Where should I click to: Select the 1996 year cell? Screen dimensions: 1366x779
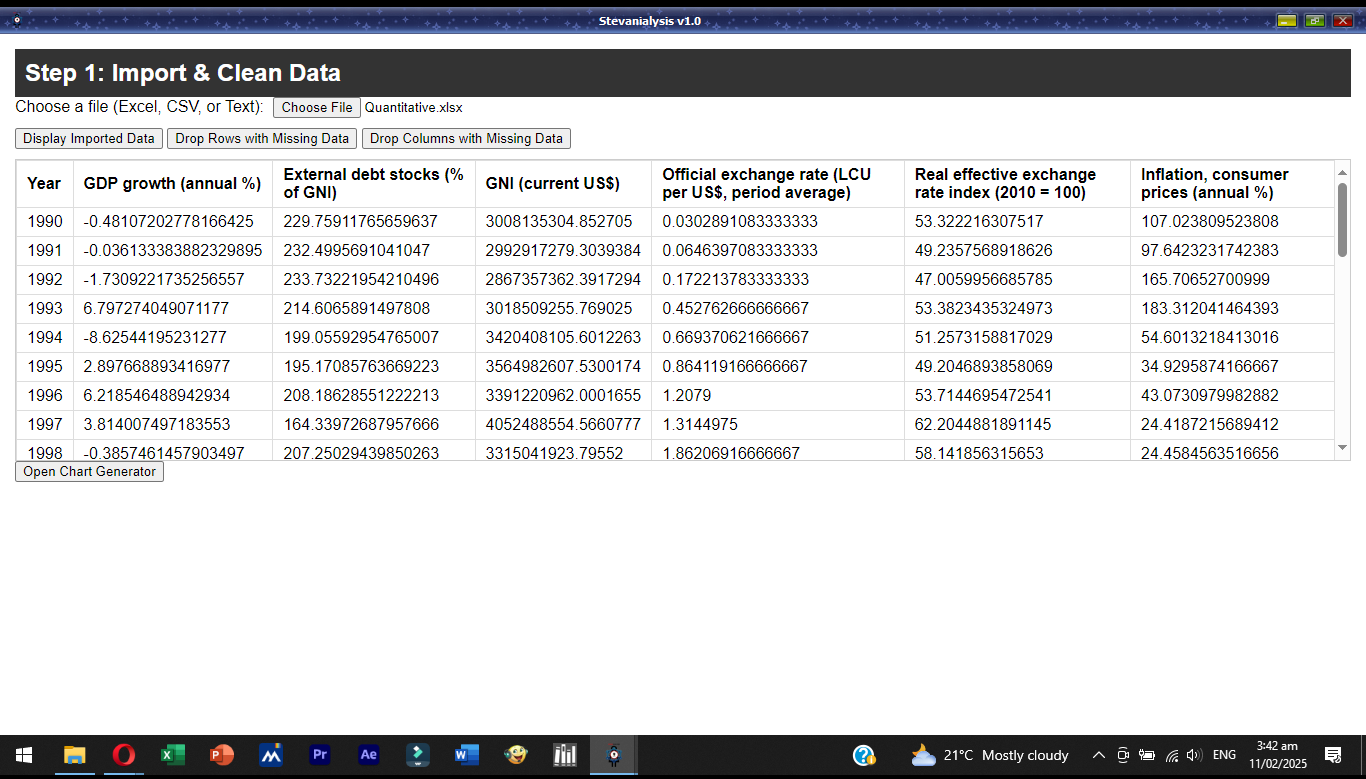tap(44, 395)
